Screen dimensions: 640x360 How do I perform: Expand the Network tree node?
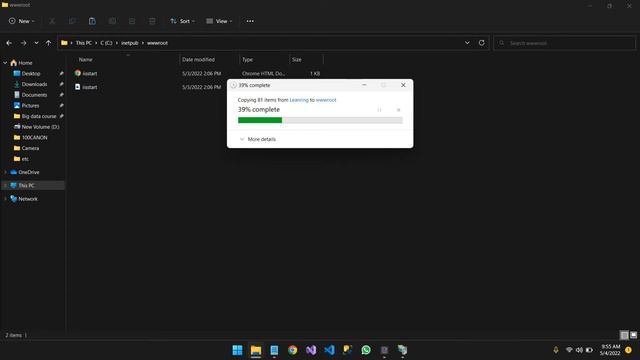click(x=5, y=199)
